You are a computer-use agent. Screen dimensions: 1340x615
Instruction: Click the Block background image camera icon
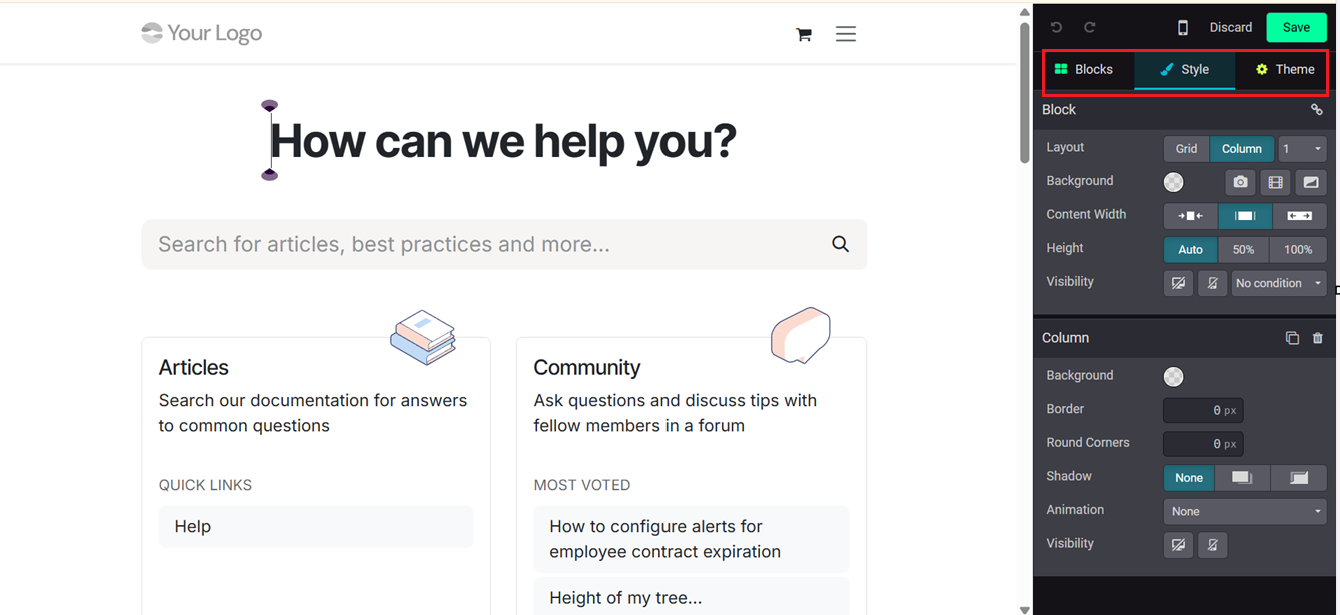[1240, 182]
